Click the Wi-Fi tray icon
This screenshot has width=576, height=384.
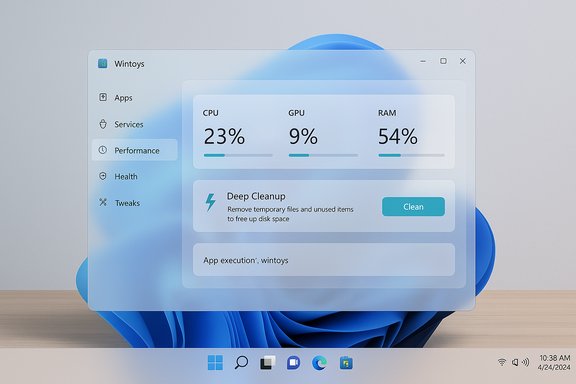pos(502,362)
